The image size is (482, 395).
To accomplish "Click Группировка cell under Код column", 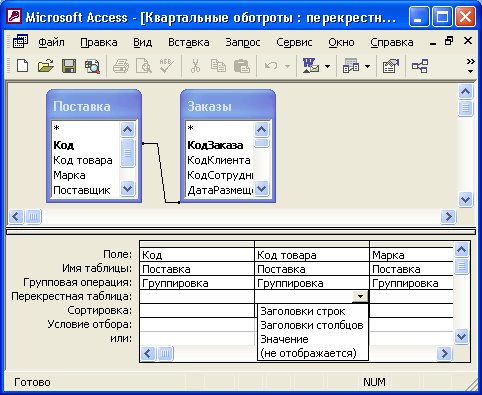I will click(197, 283).
